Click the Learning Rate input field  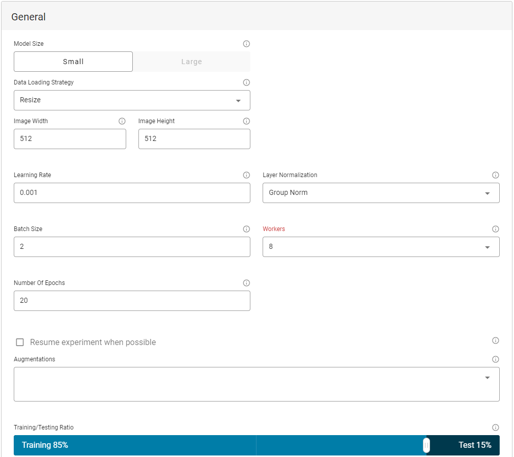(132, 193)
